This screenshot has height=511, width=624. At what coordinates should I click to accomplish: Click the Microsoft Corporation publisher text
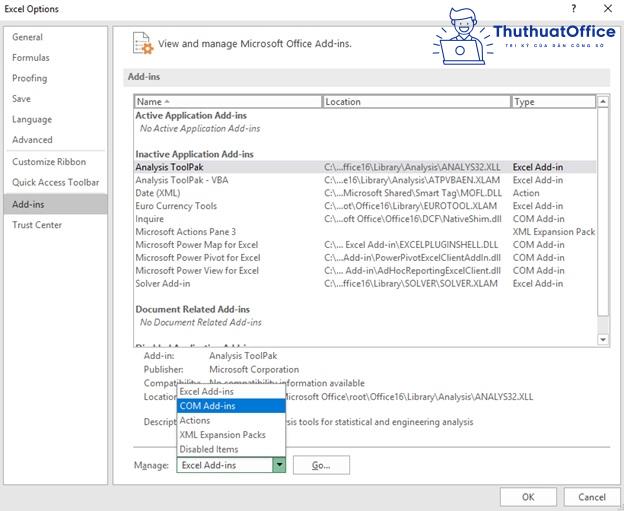pyautogui.click(x=254, y=370)
